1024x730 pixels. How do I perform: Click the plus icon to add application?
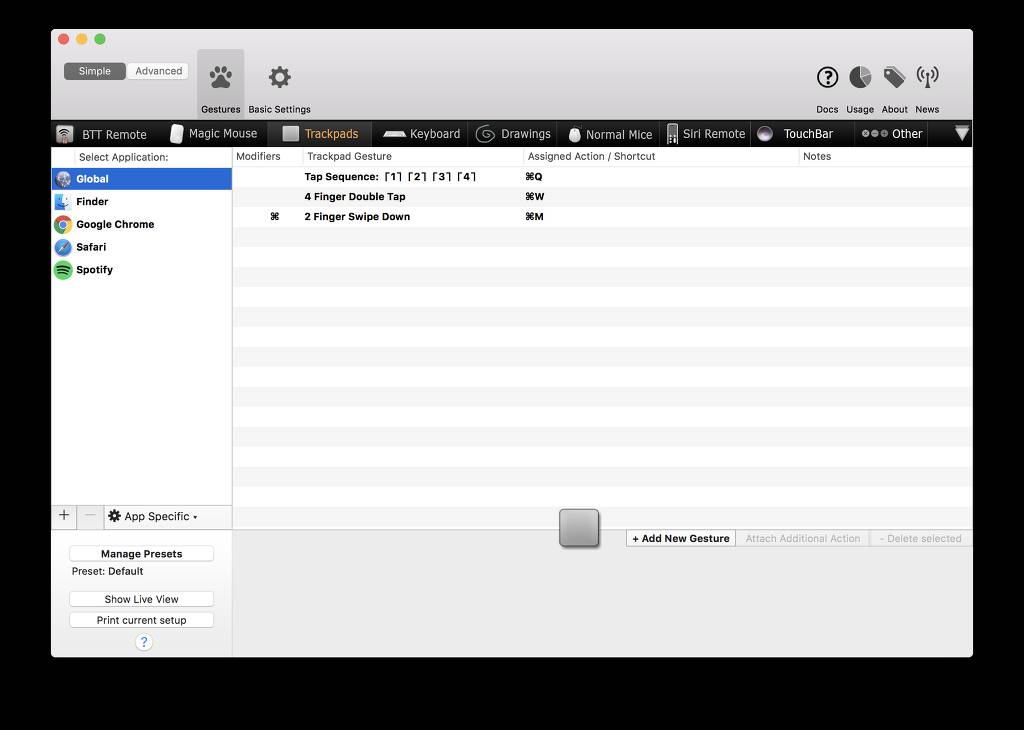point(64,516)
